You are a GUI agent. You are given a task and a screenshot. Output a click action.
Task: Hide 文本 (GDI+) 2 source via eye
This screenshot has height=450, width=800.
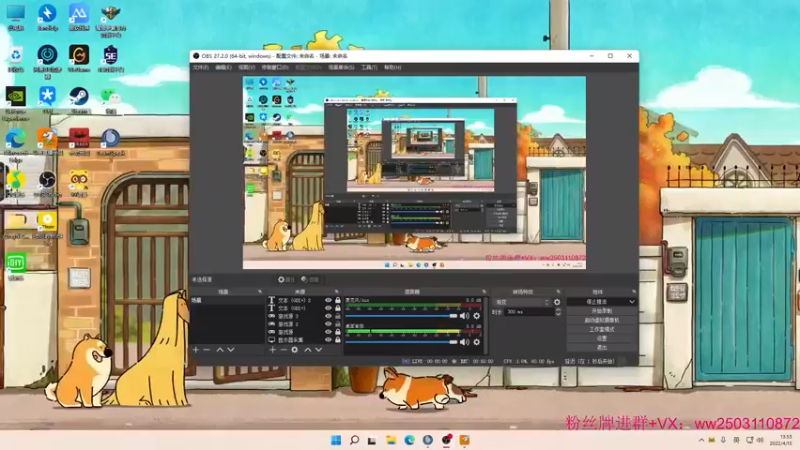click(328, 301)
